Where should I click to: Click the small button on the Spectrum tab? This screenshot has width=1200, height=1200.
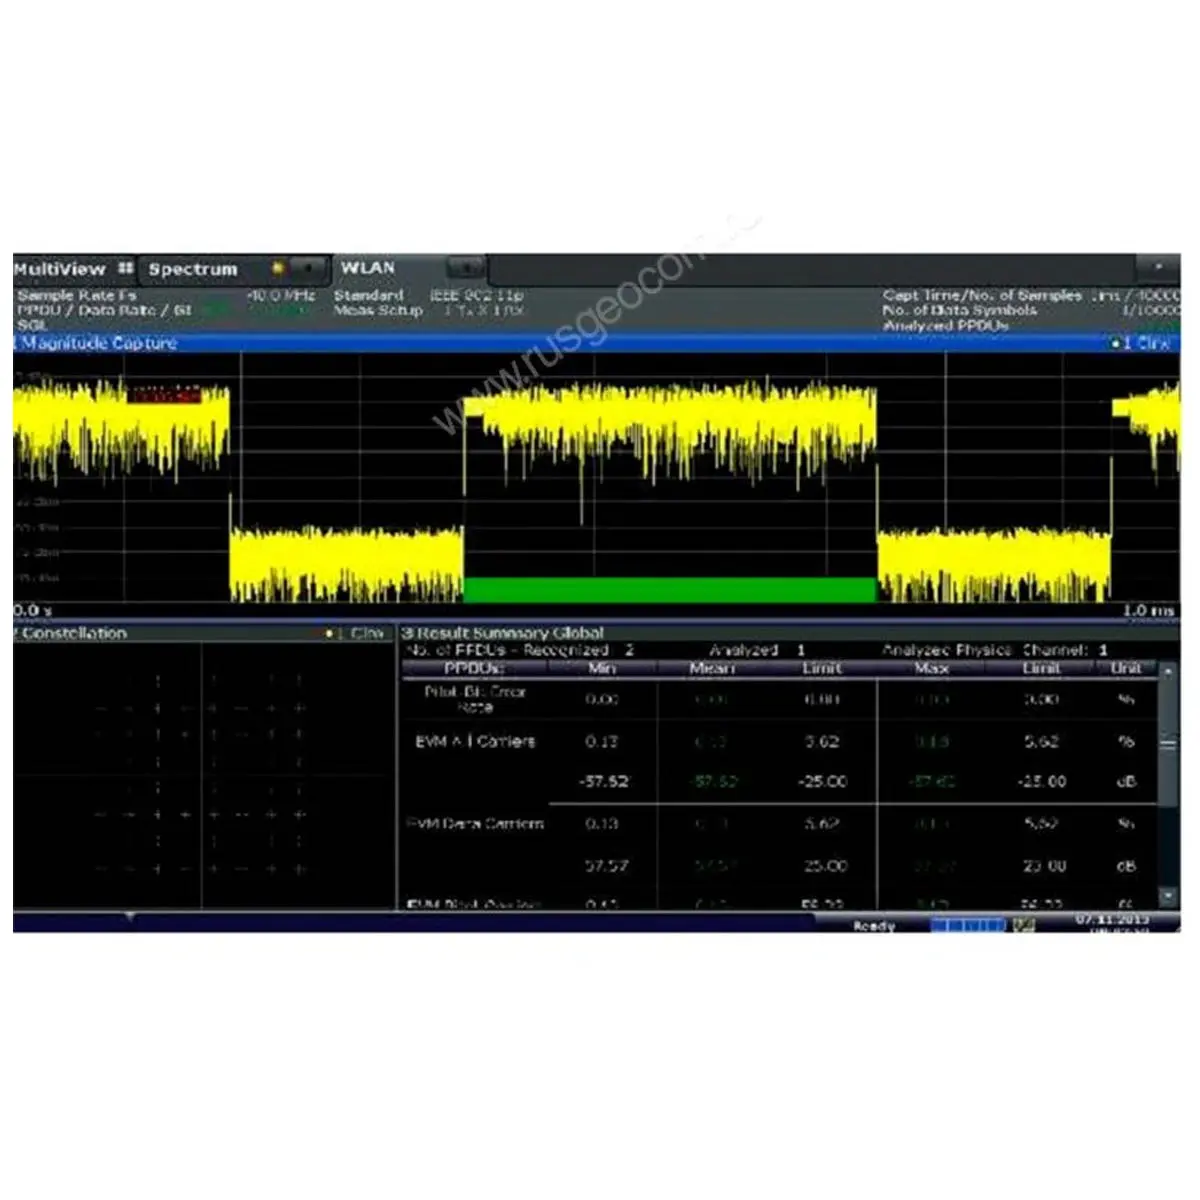pos(309,269)
